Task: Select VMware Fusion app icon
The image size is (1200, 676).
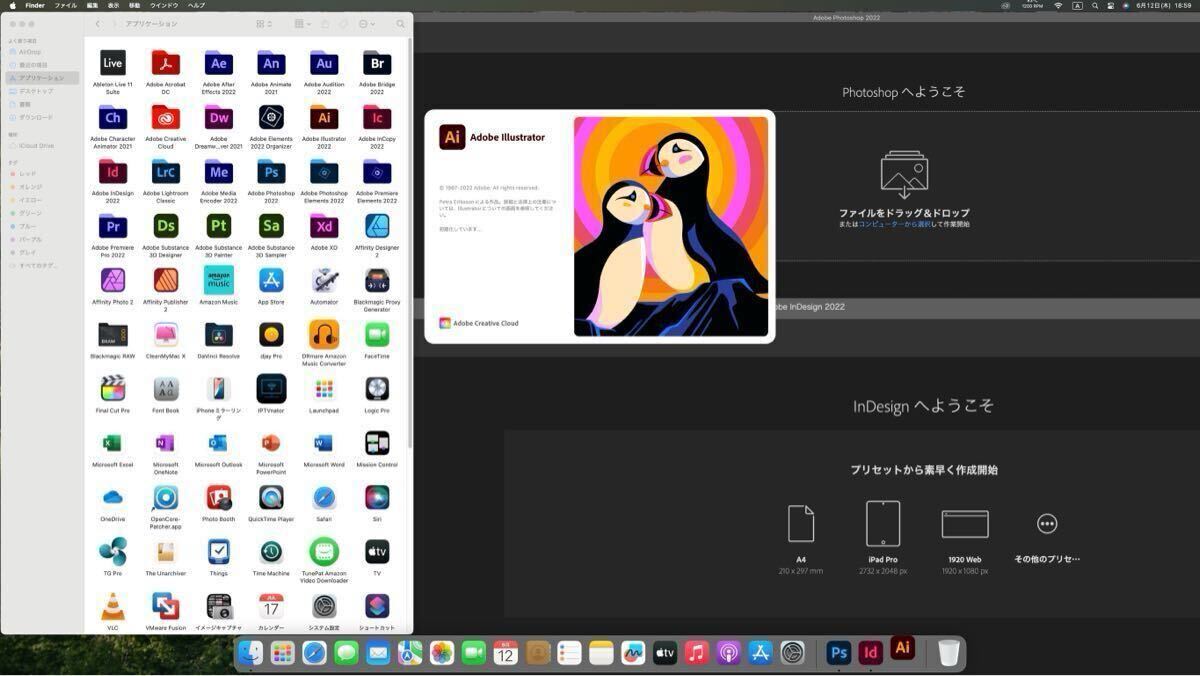Action: 165,606
